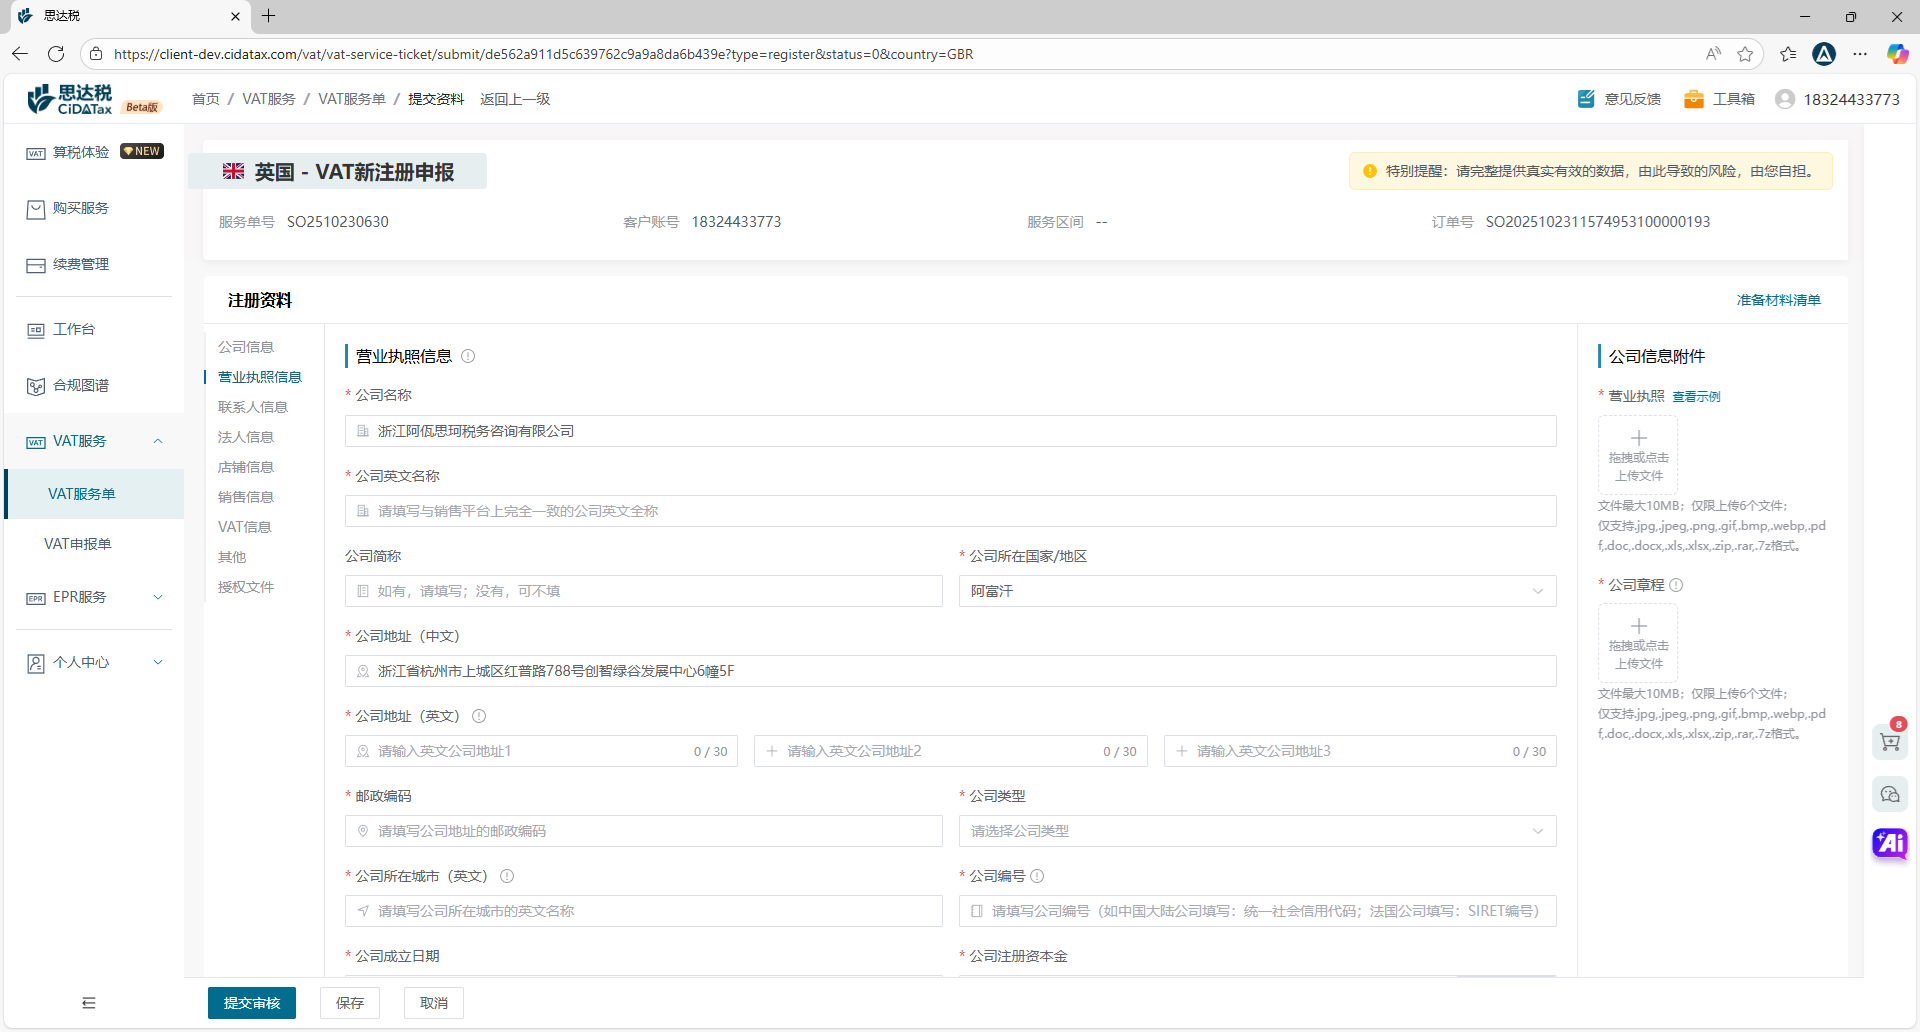The image size is (1920, 1032).
Task: Select VAT申报单 in the sidebar
Action: coord(78,544)
